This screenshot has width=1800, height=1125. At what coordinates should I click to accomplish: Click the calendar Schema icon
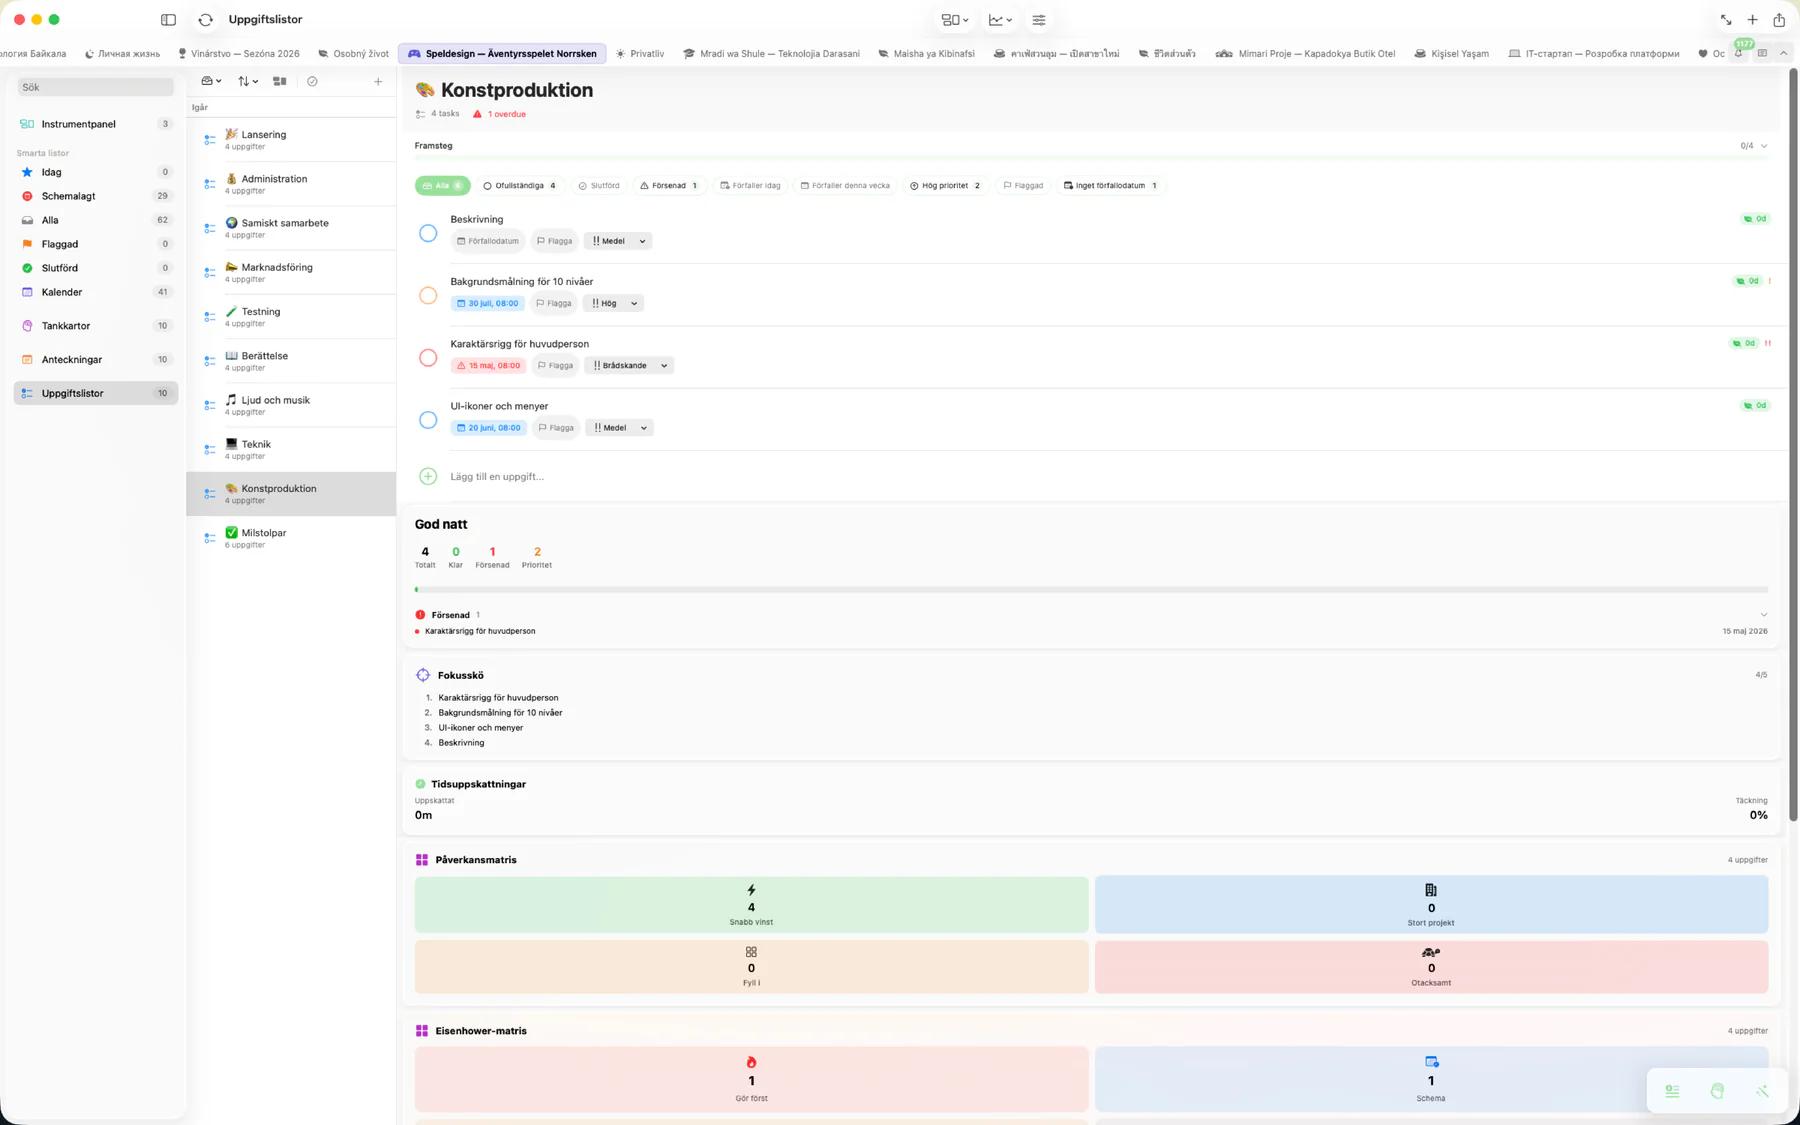pos(1431,1062)
